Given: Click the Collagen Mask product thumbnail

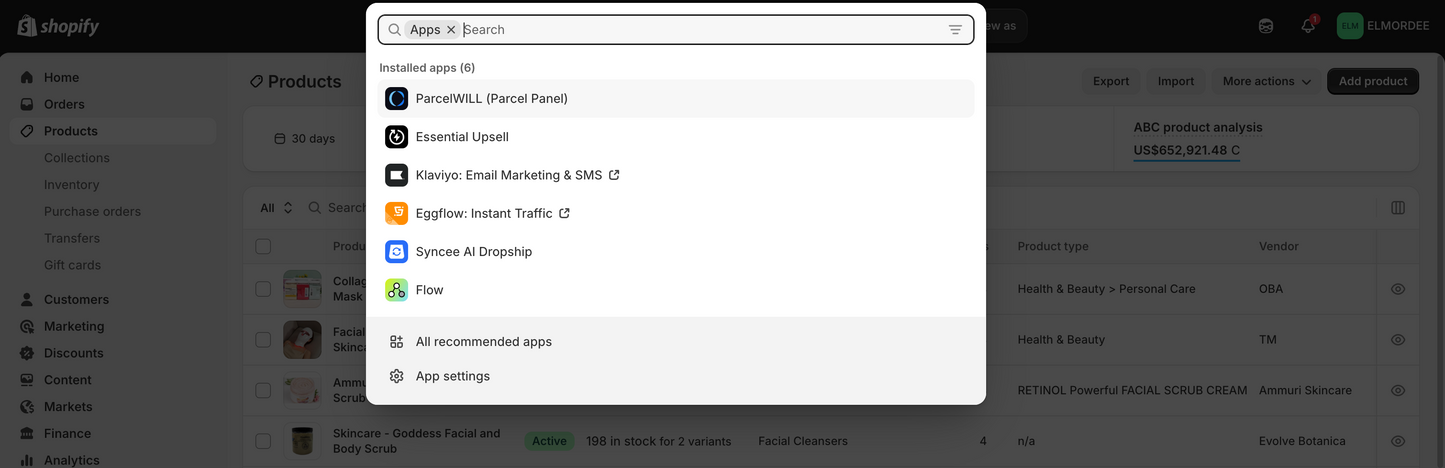Looking at the screenshot, I should pyautogui.click(x=302, y=289).
